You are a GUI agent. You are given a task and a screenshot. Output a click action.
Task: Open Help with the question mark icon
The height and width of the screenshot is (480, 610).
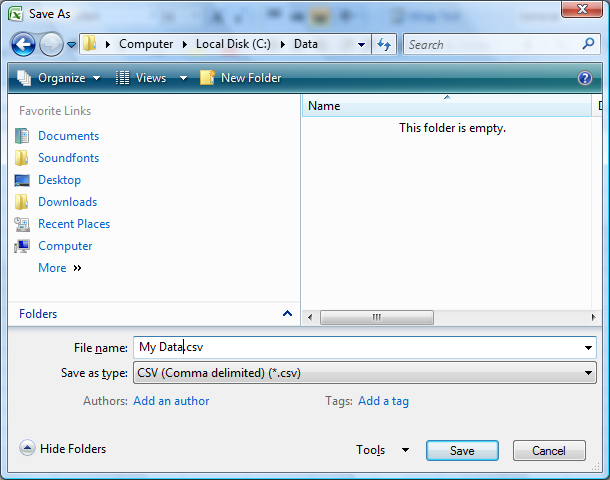click(585, 78)
